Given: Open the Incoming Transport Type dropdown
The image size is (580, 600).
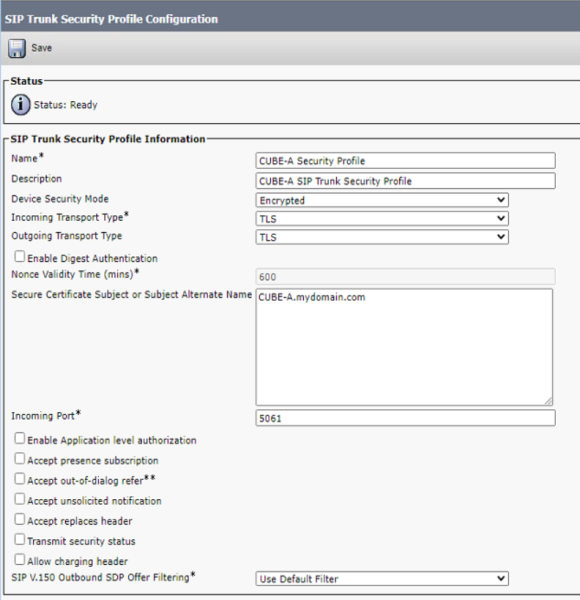Looking at the screenshot, I should click(382, 218).
